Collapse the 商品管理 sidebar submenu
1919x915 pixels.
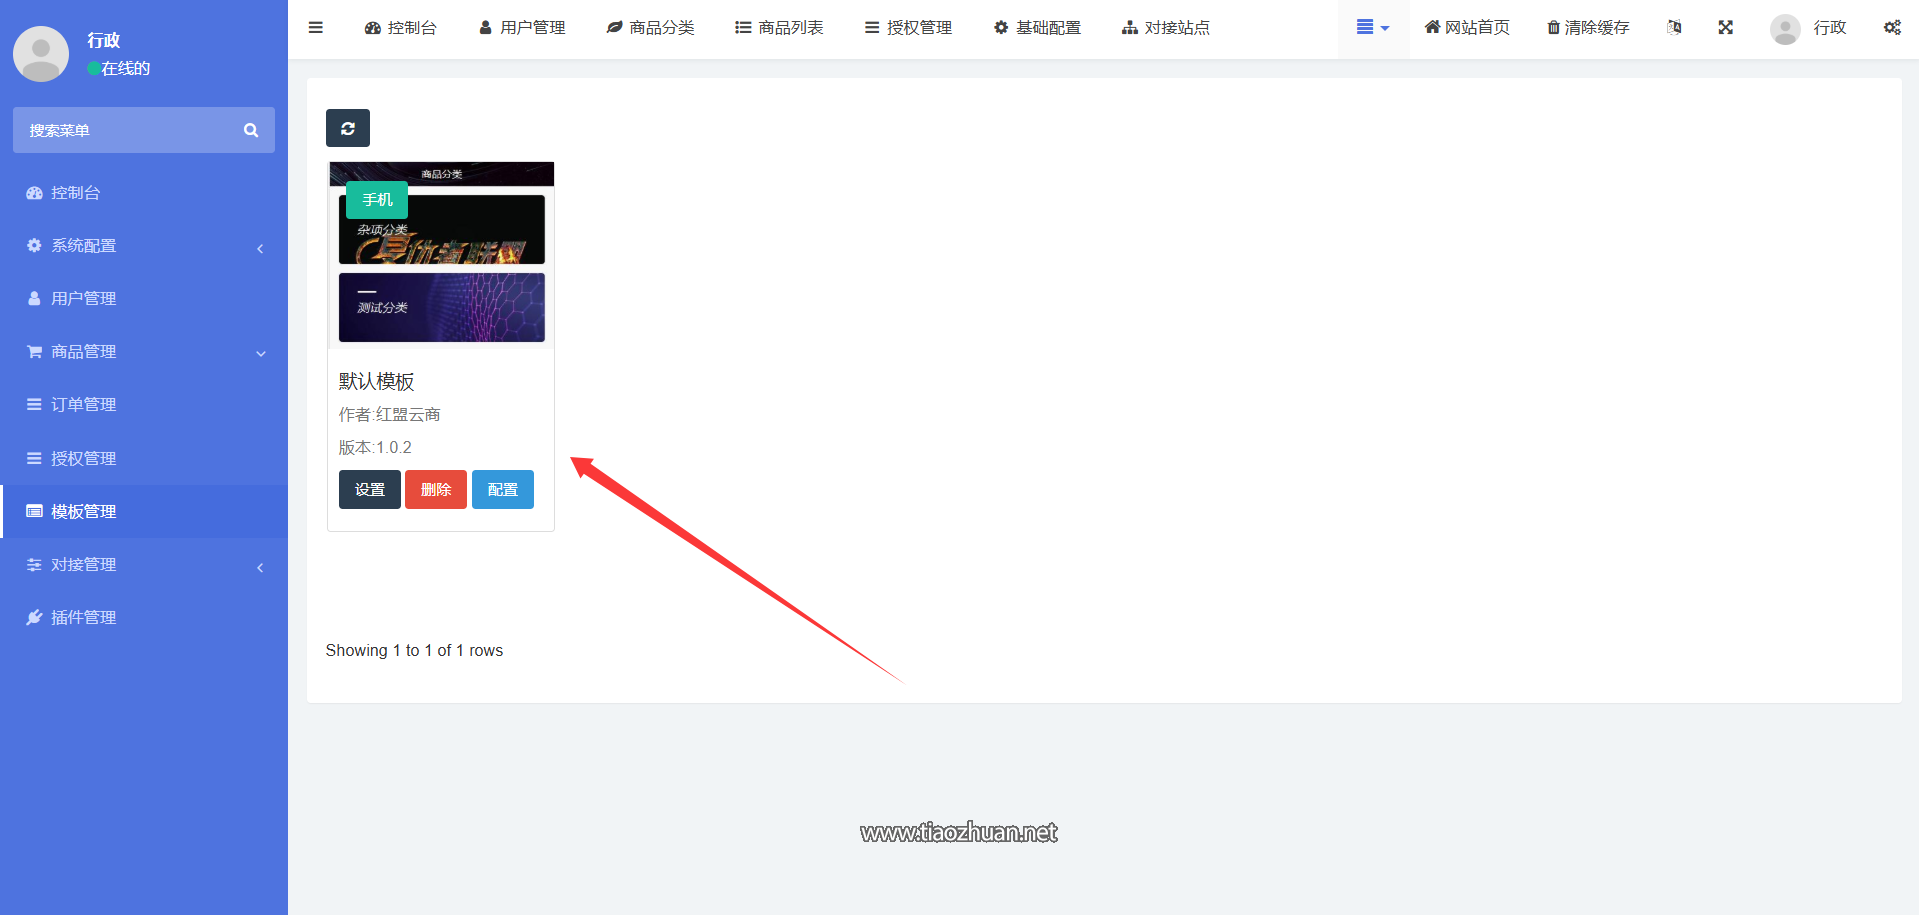coord(260,353)
